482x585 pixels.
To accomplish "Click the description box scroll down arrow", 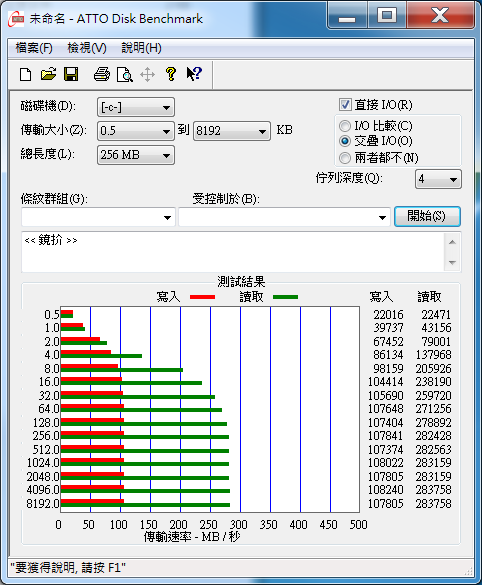I will 453,263.
